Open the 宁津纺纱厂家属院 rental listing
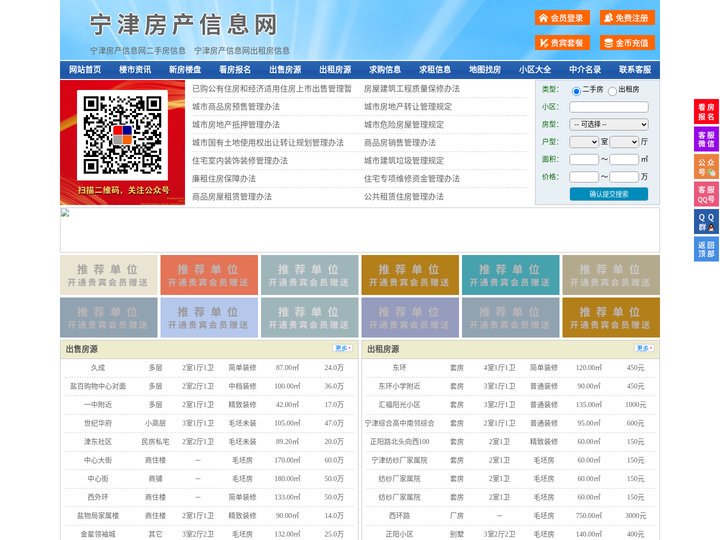 pos(399,460)
